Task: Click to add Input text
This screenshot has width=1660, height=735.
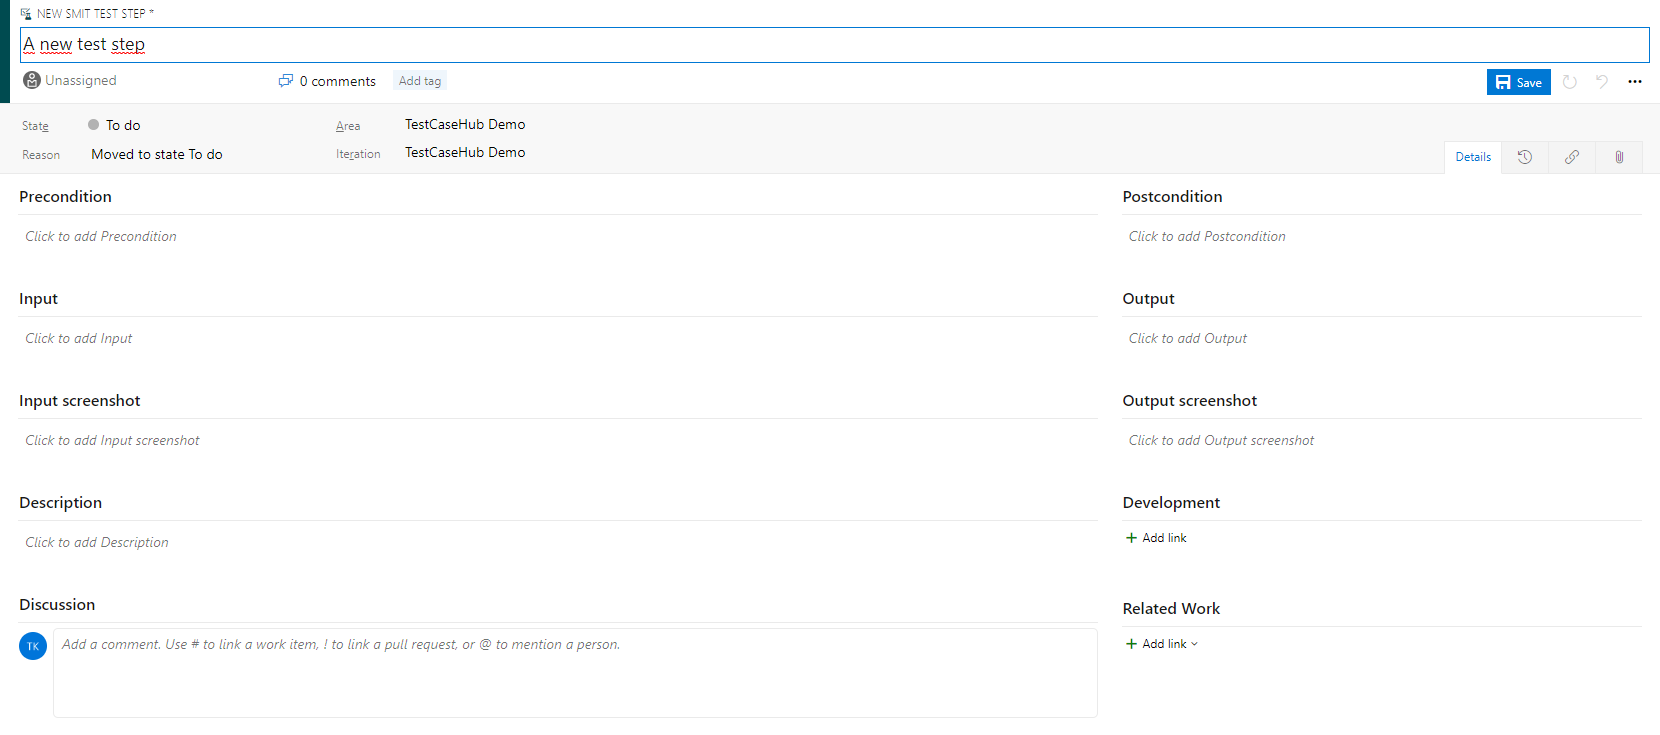Action: click(x=79, y=338)
